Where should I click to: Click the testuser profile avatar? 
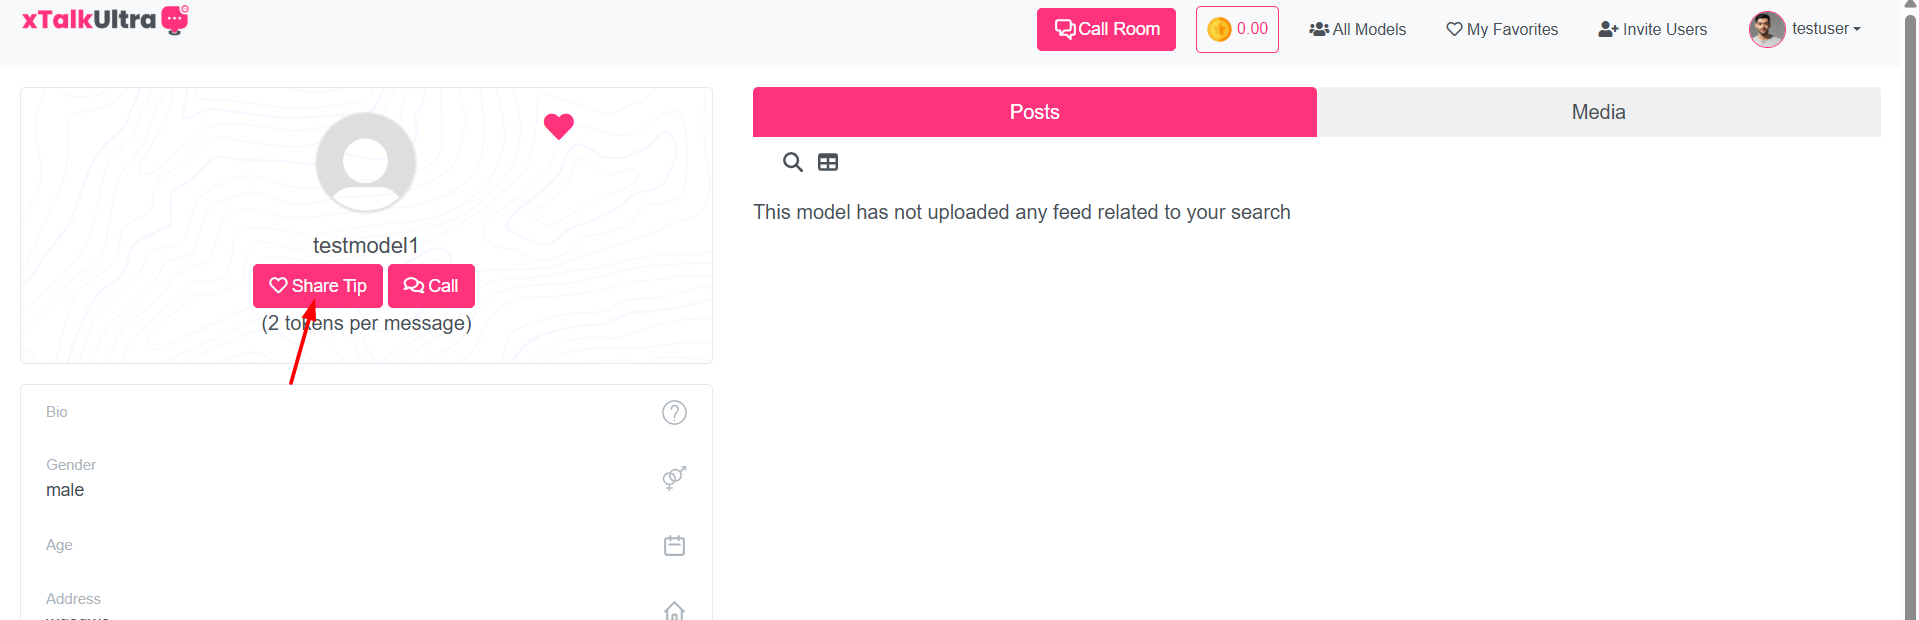pyautogui.click(x=1767, y=29)
